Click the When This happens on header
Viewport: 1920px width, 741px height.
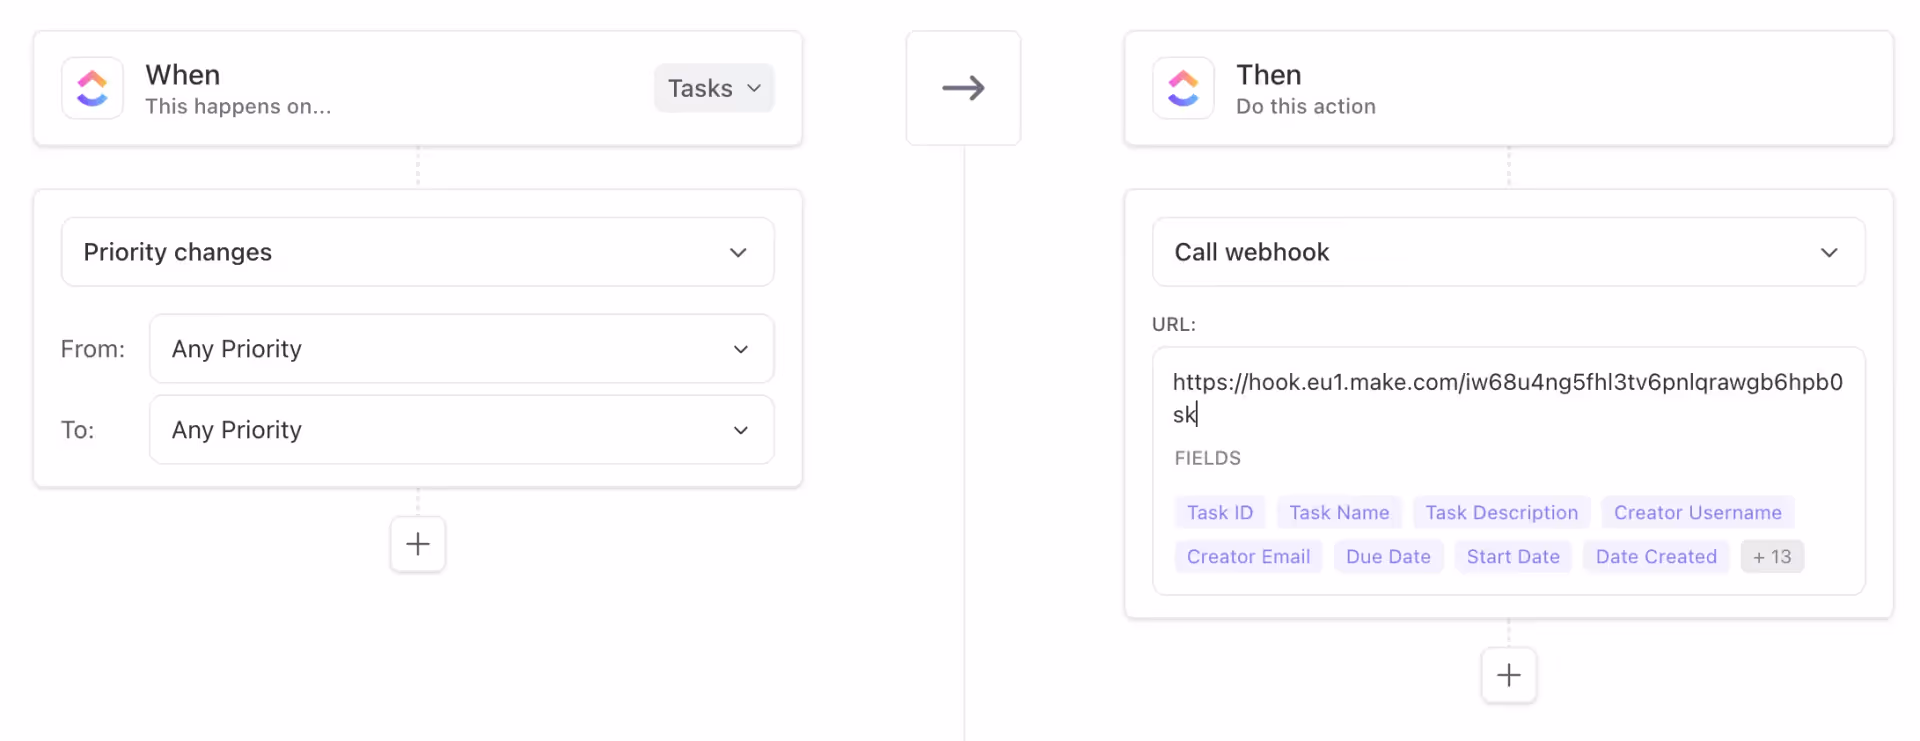(x=238, y=88)
